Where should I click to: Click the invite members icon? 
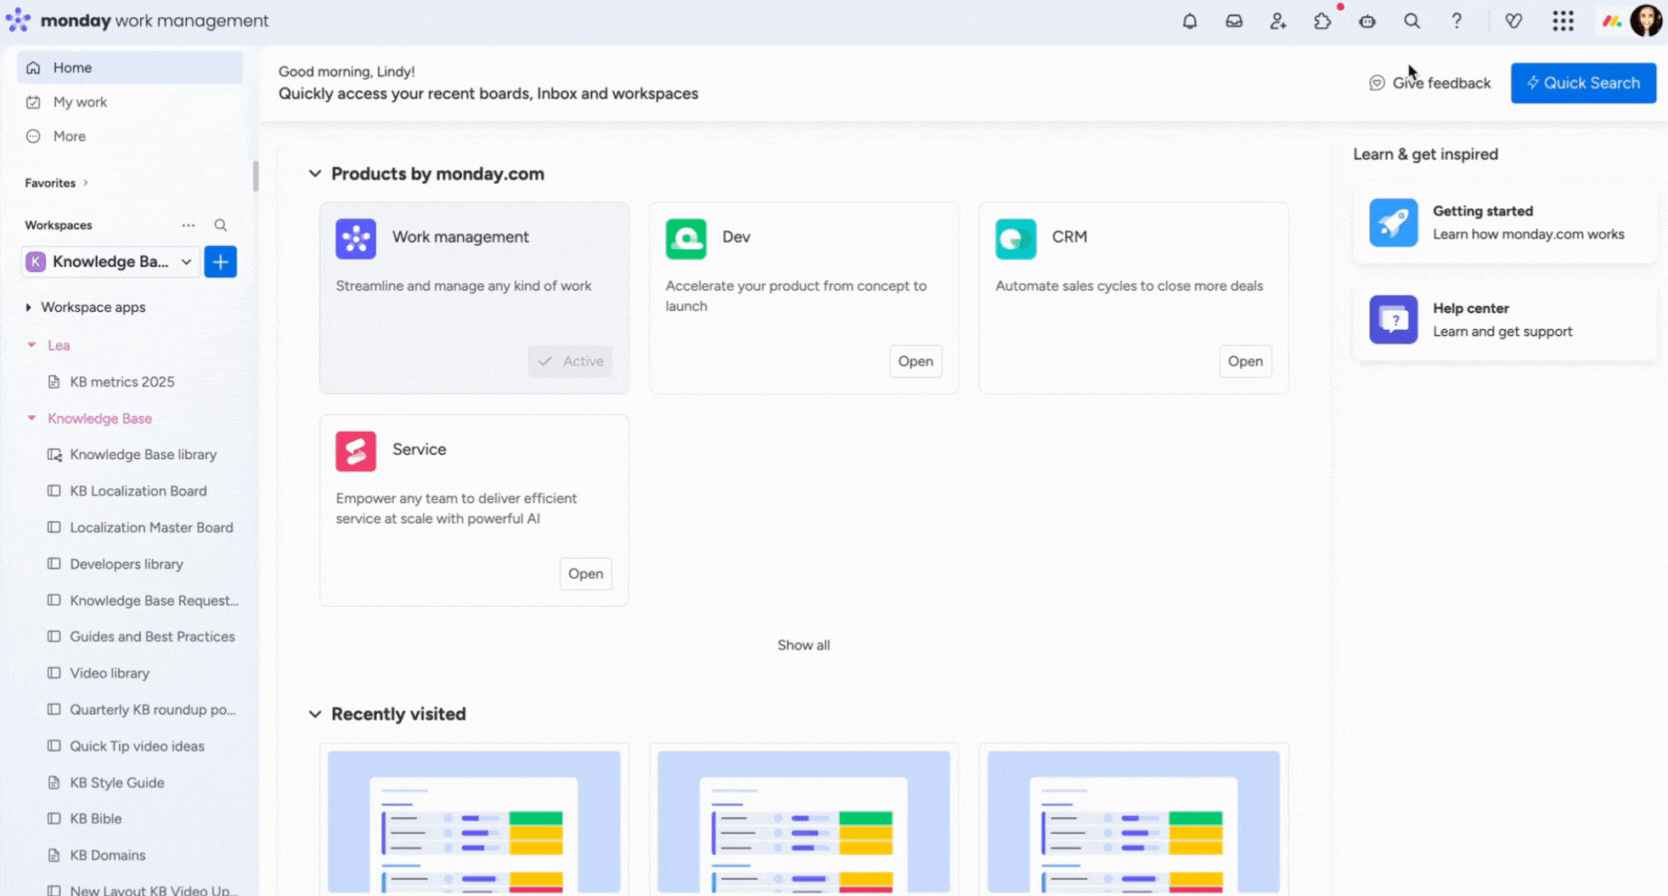[1278, 21]
